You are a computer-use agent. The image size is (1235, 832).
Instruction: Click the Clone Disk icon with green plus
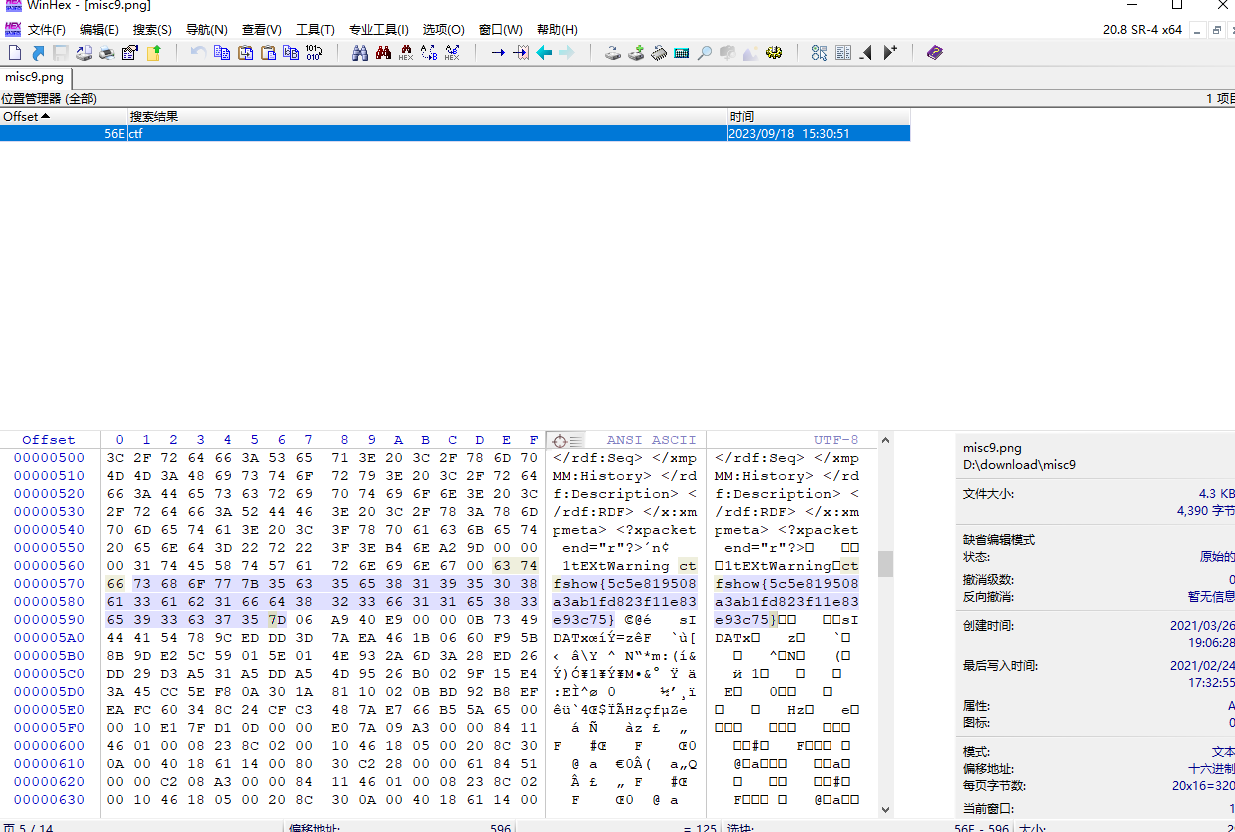(636, 53)
